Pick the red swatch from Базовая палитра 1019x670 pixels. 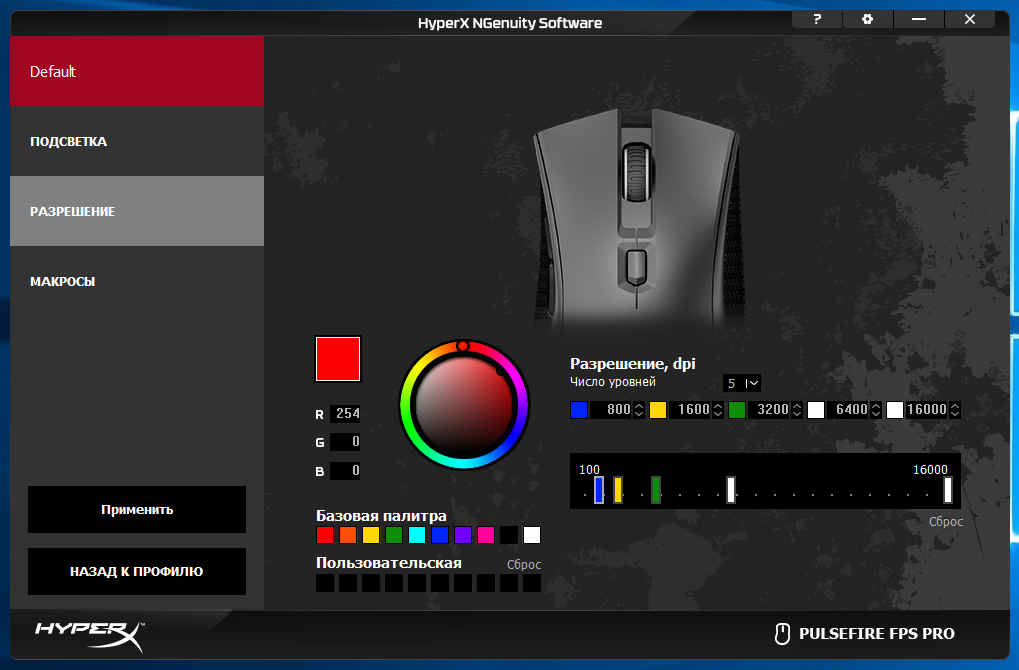tap(324, 535)
